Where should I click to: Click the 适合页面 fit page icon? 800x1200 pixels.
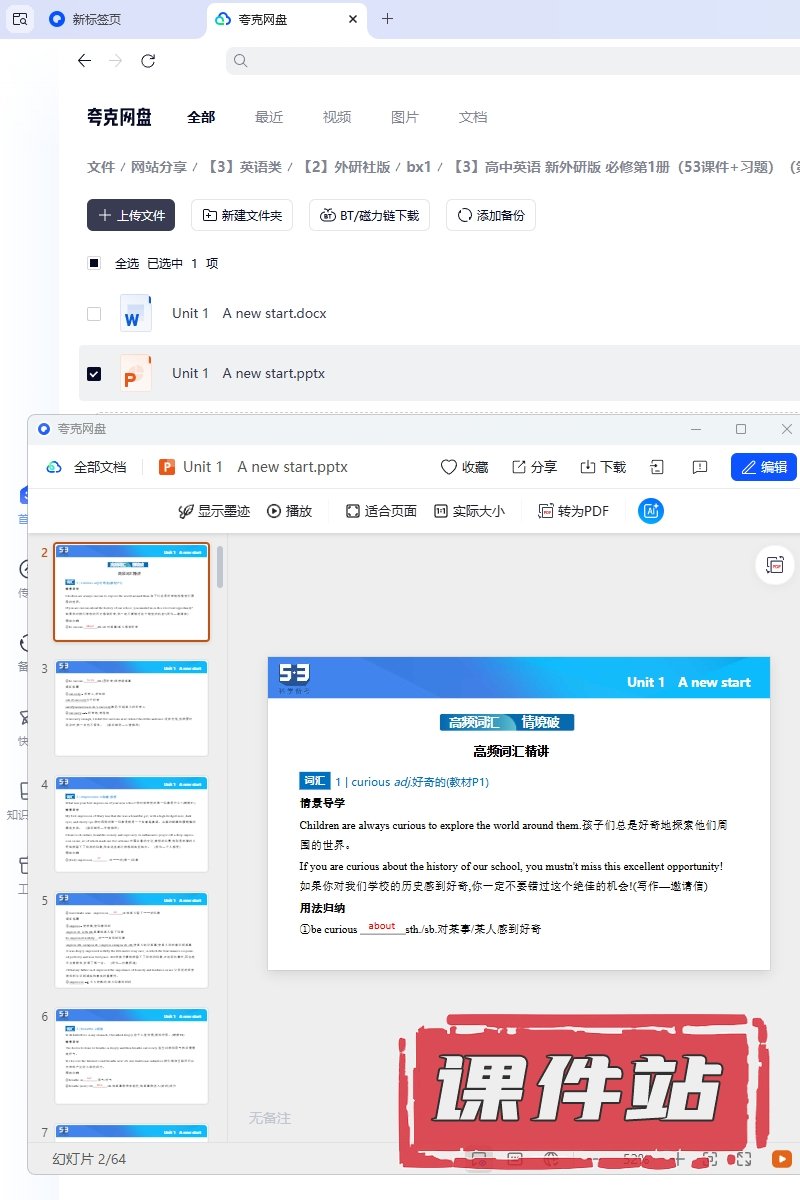pos(352,511)
